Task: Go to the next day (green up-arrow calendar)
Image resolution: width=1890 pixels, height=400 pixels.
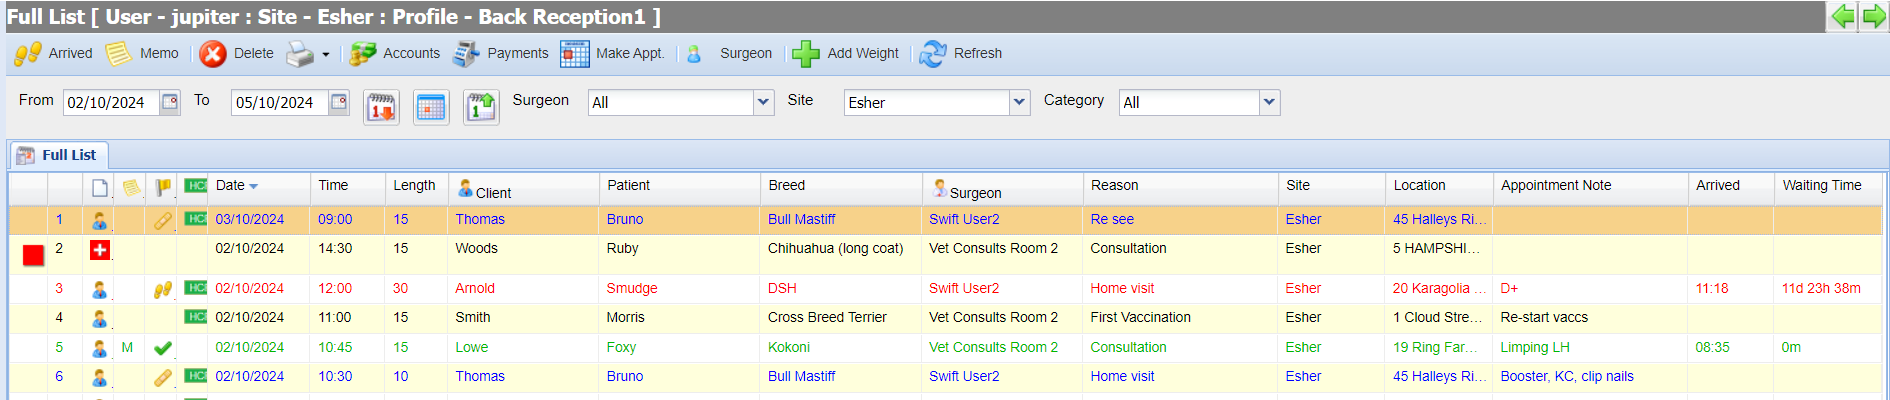Action: [481, 106]
